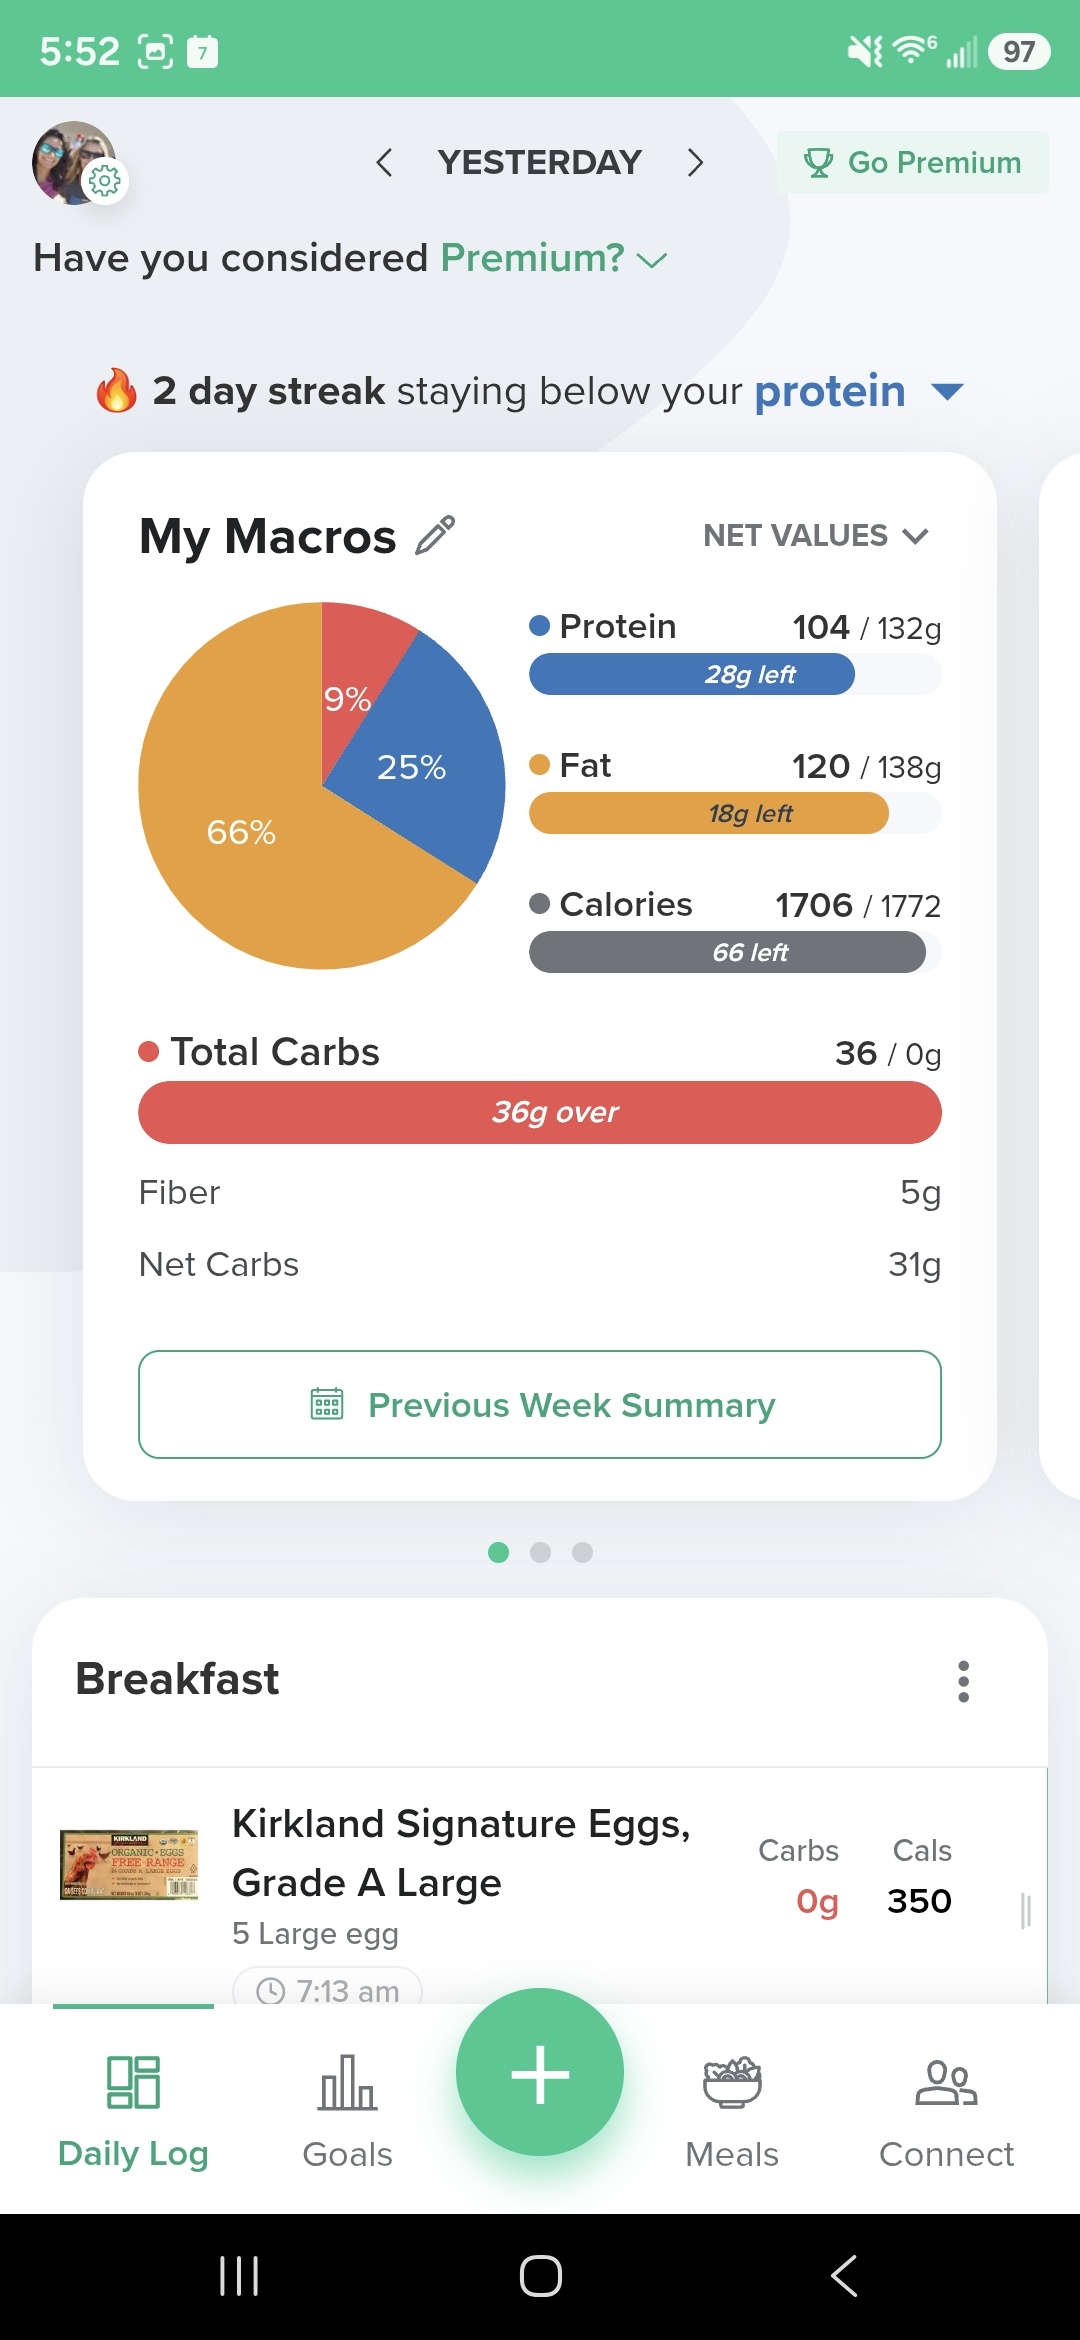
Task: Open the NET VALUES dropdown
Action: [x=816, y=536]
